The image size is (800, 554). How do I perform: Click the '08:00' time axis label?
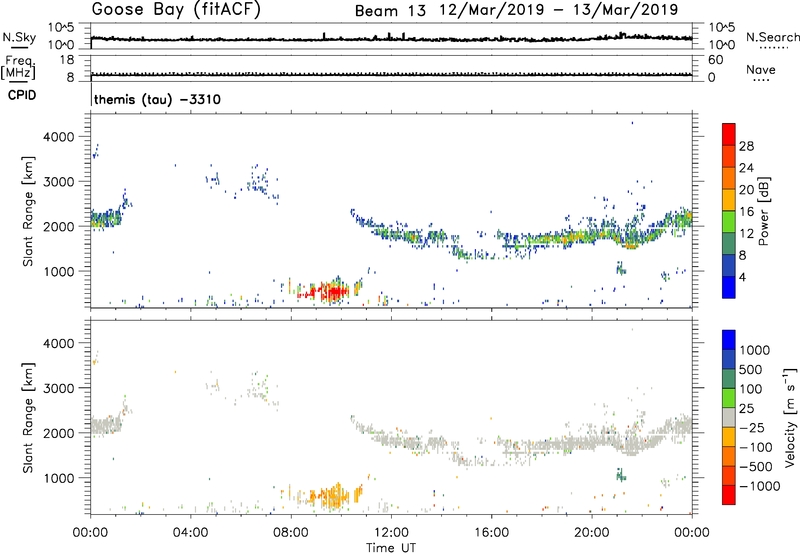[x=291, y=533]
